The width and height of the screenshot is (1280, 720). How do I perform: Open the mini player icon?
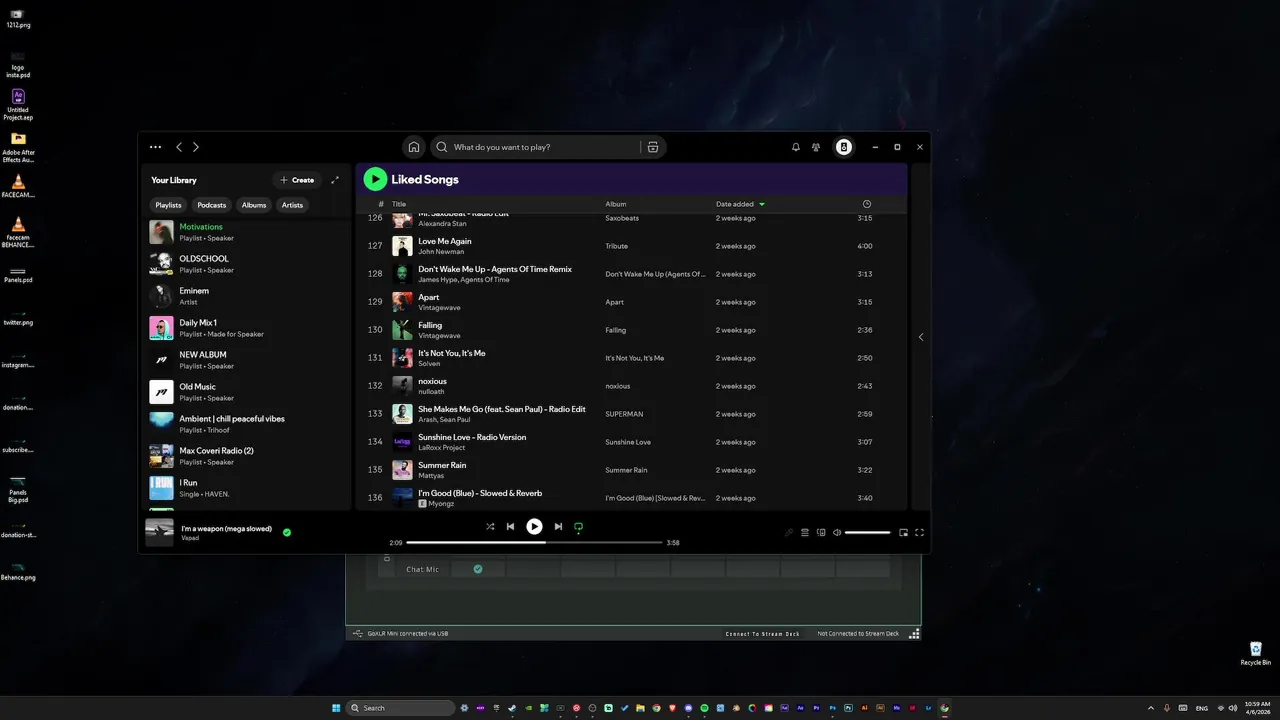903,533
